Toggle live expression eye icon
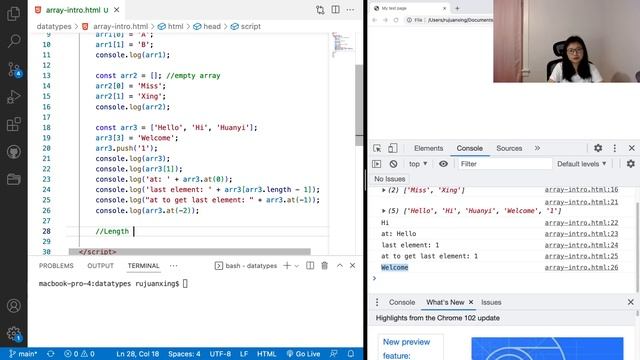The height and width of the screenshot is (360, 640). pyautogui.click(x=443, y=164)
